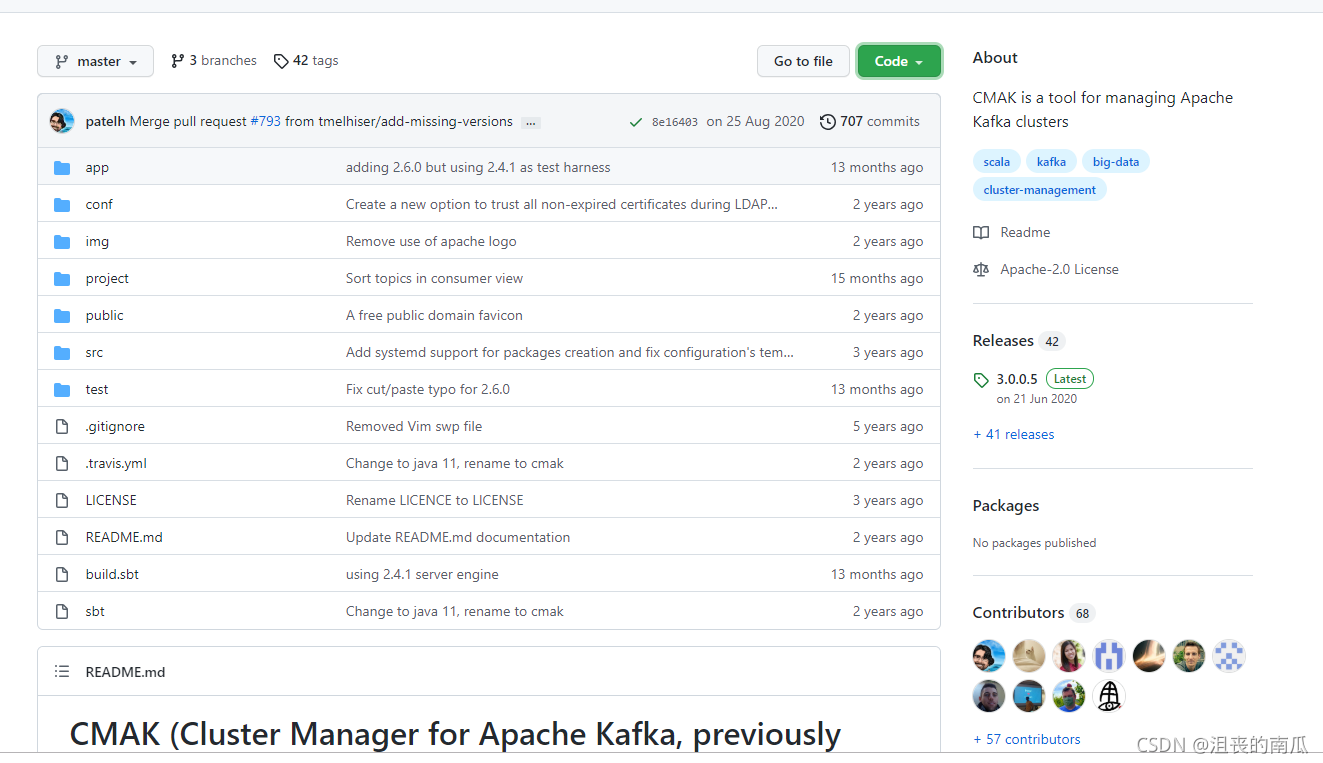Click the README list outline icon

click(x=62, y=672)
